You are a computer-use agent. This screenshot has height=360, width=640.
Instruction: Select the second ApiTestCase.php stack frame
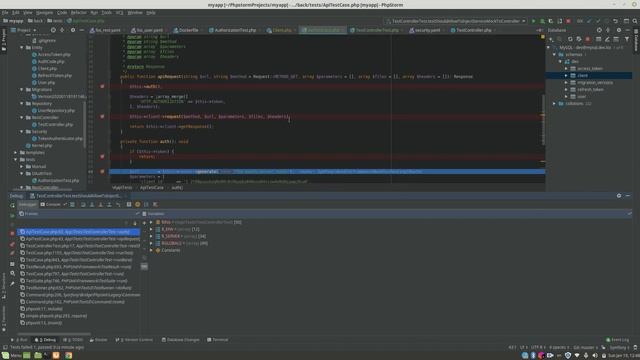click(80, 239)
